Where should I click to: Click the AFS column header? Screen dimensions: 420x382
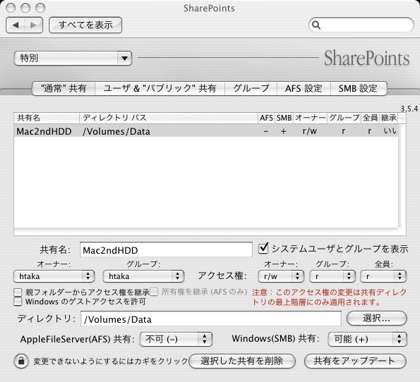click(x=266, y=118)
